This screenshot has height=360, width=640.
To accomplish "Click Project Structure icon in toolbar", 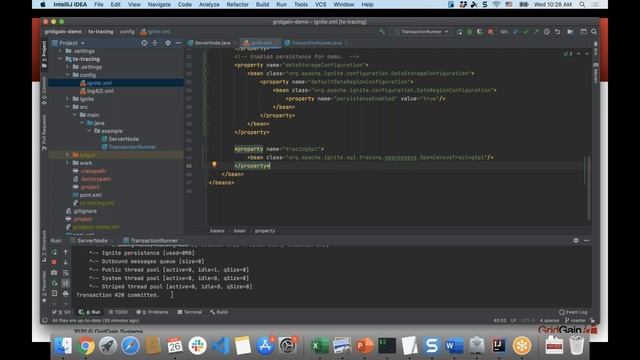I will (570, 31).
